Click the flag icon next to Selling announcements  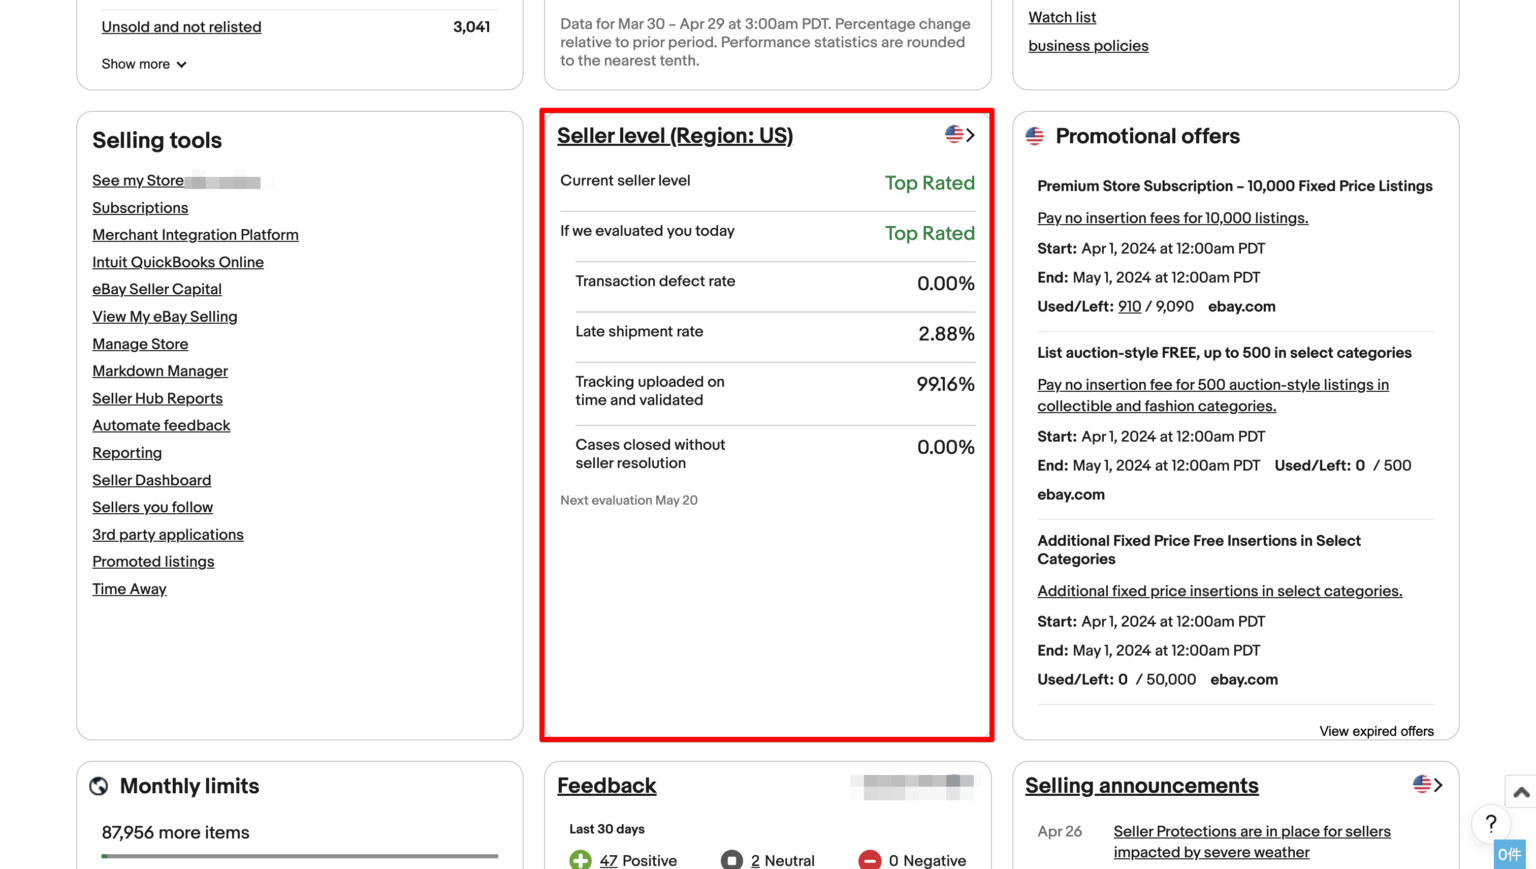click(1420, 784)
